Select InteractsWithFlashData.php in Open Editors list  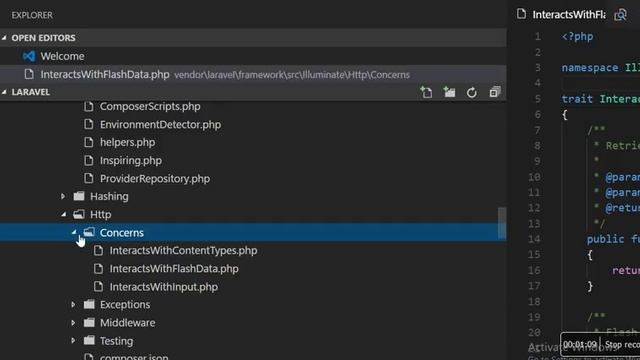tap(253, 74)
